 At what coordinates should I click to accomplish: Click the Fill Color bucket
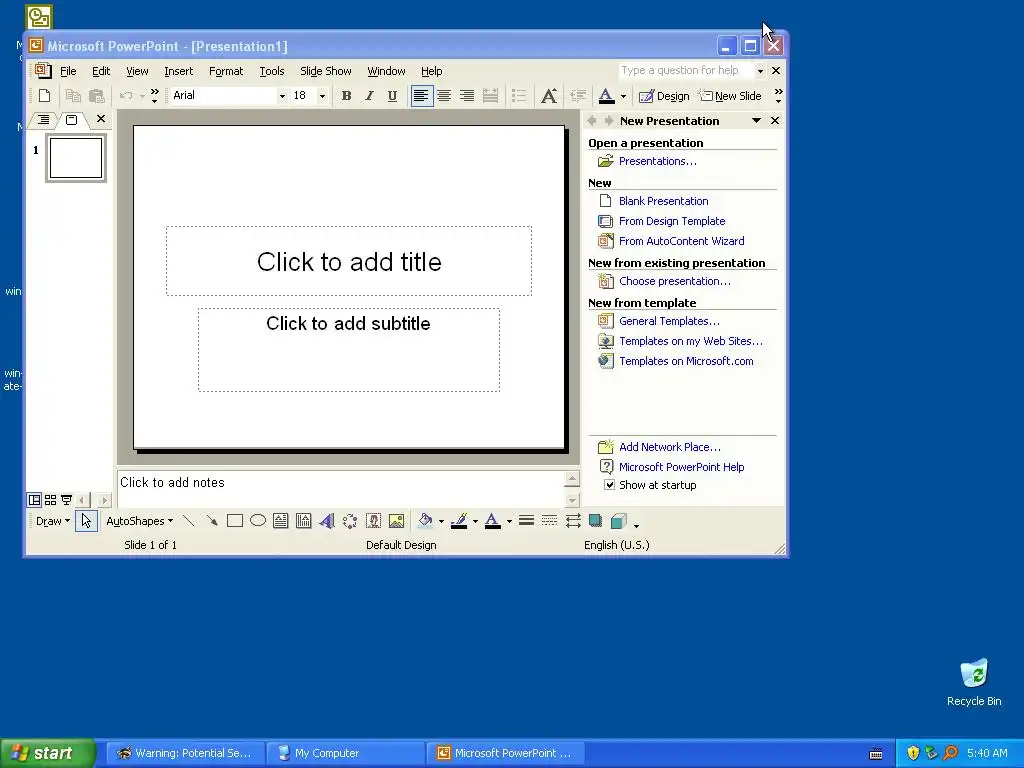425,521
